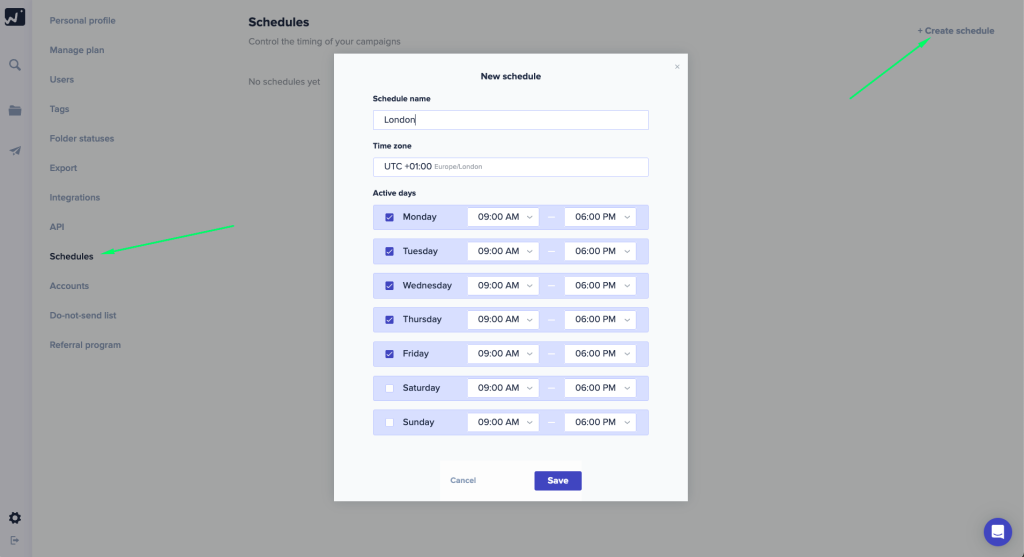
Task: Open the Monday start time dropdown
Action: click(503, 217)
